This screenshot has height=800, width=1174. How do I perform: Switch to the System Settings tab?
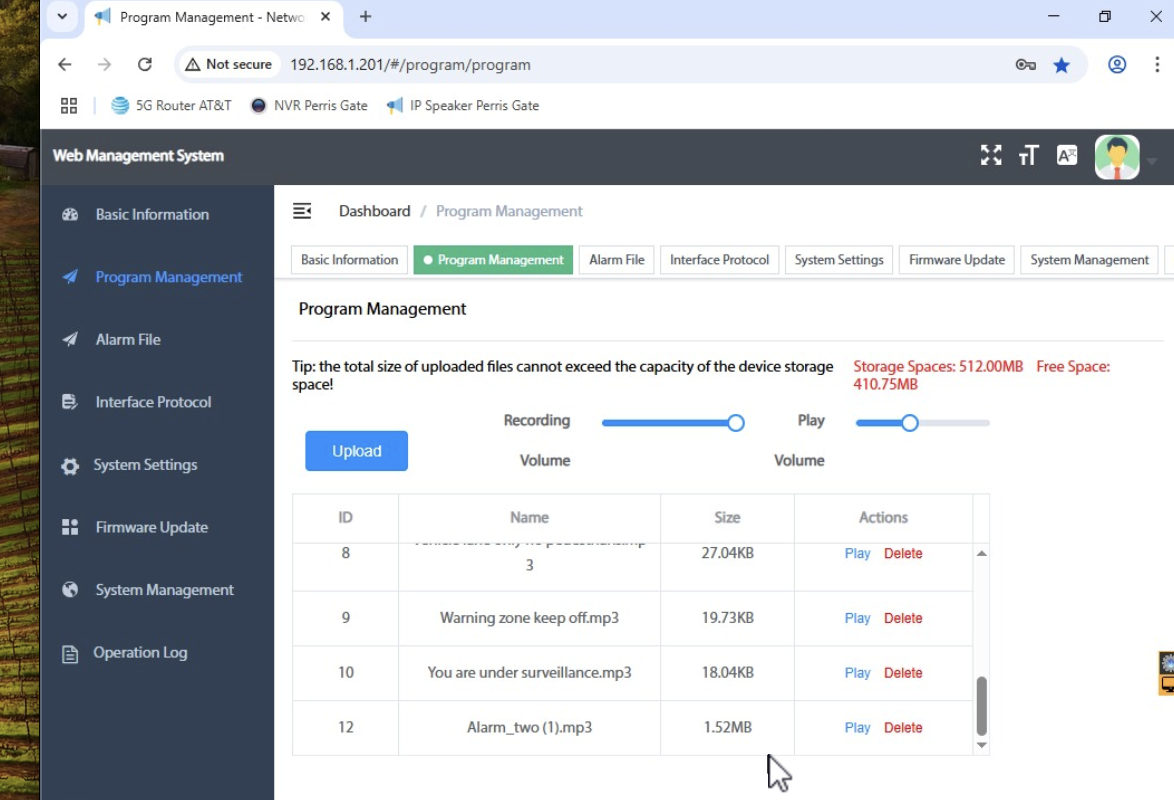[x=839, y=260]
